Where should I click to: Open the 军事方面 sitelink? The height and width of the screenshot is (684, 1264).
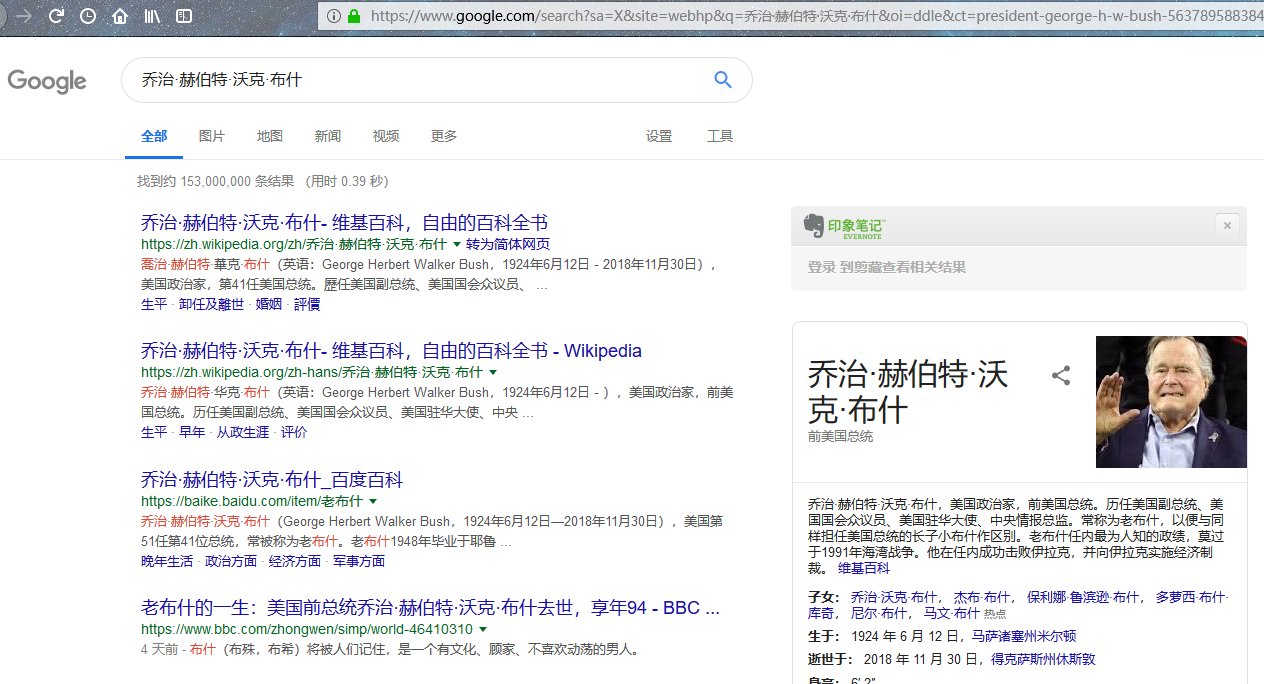359,561
